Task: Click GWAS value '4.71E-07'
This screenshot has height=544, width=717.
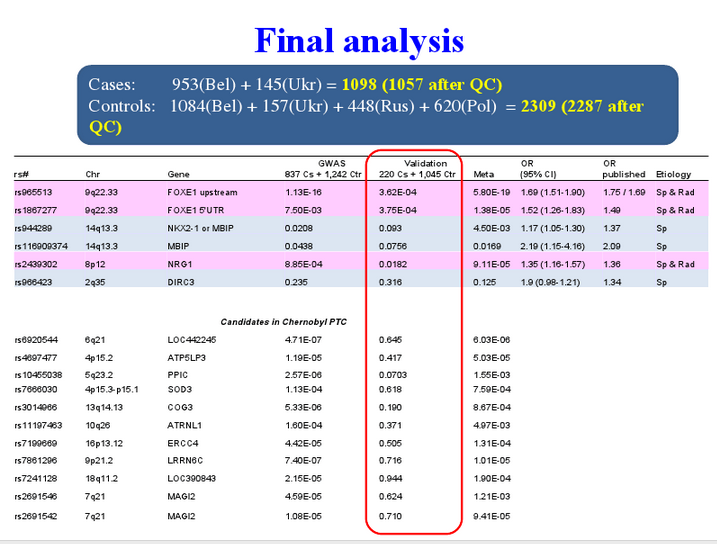Action: click(303, 340)
